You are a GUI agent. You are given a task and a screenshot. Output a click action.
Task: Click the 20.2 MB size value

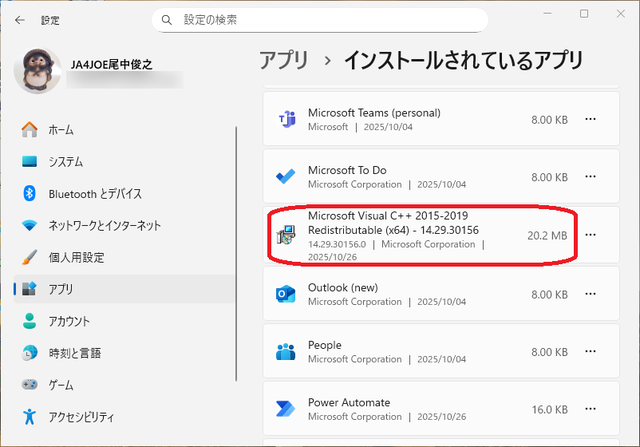pos(547,236)
